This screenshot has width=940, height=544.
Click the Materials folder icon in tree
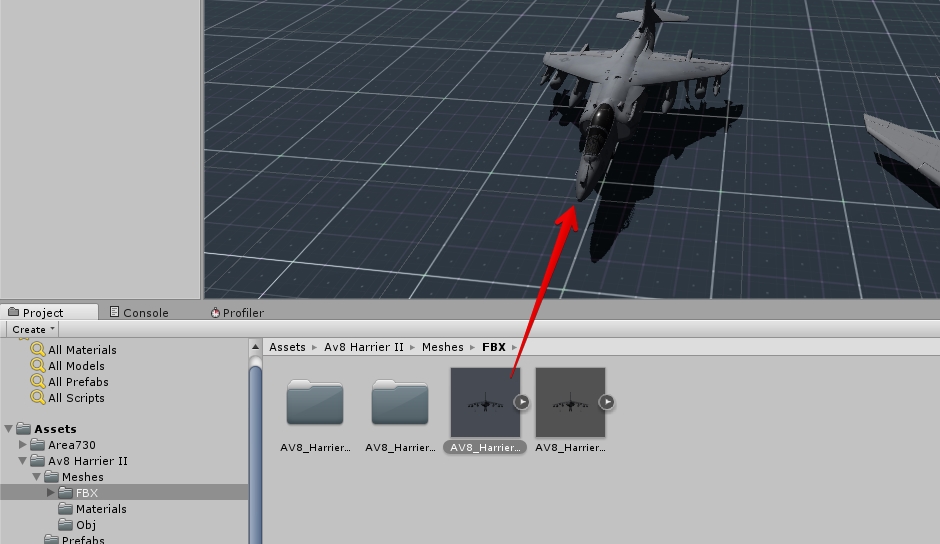click(65, 509)
